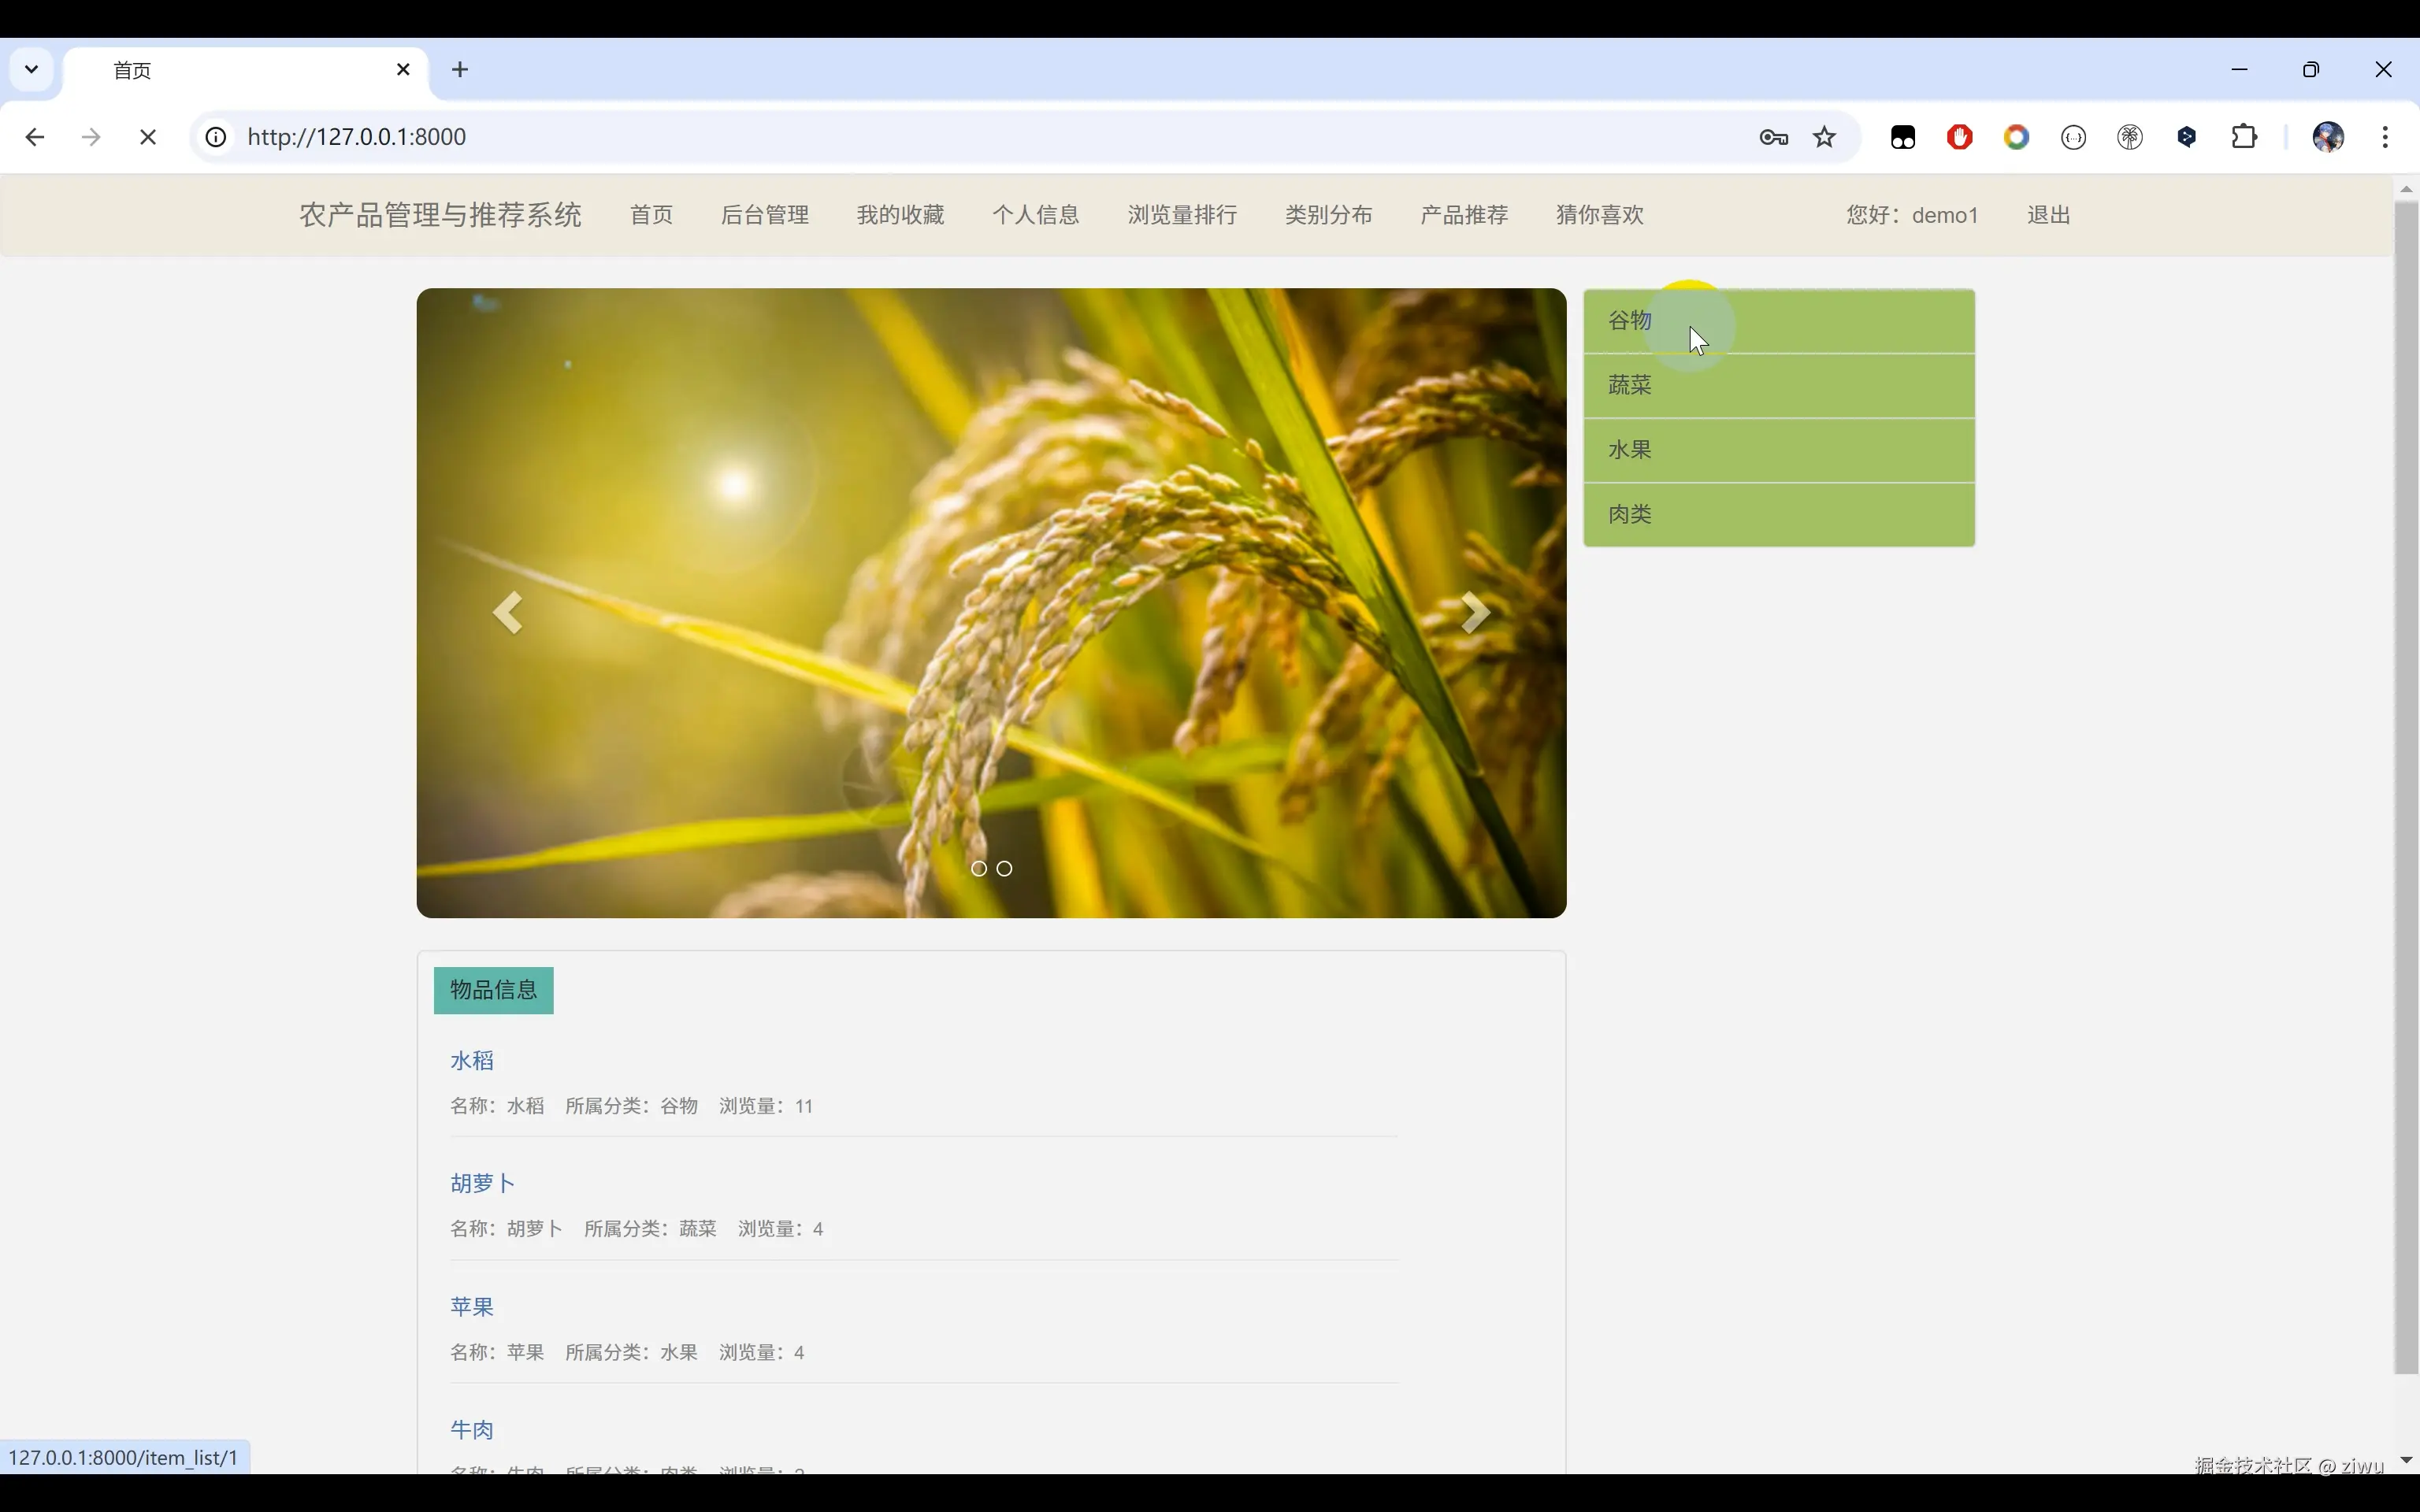Bookmark page with star icon
2420x1512 pixels.
click(x=1825, y=137)
